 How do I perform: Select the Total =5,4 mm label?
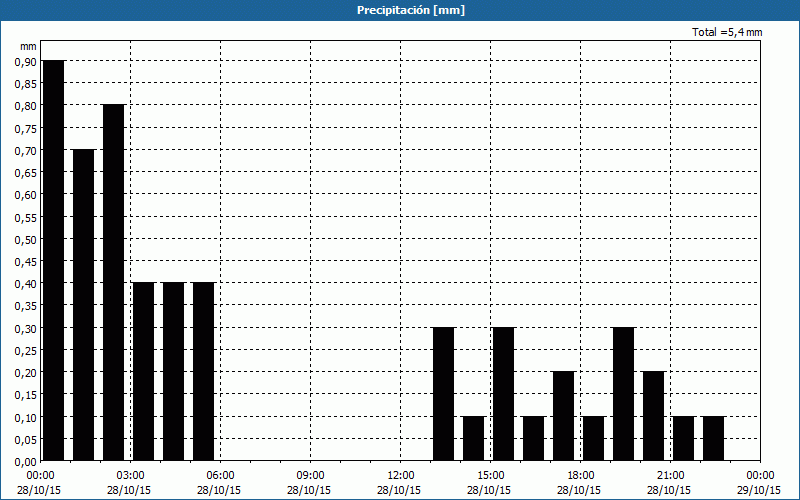pos(727,32)
